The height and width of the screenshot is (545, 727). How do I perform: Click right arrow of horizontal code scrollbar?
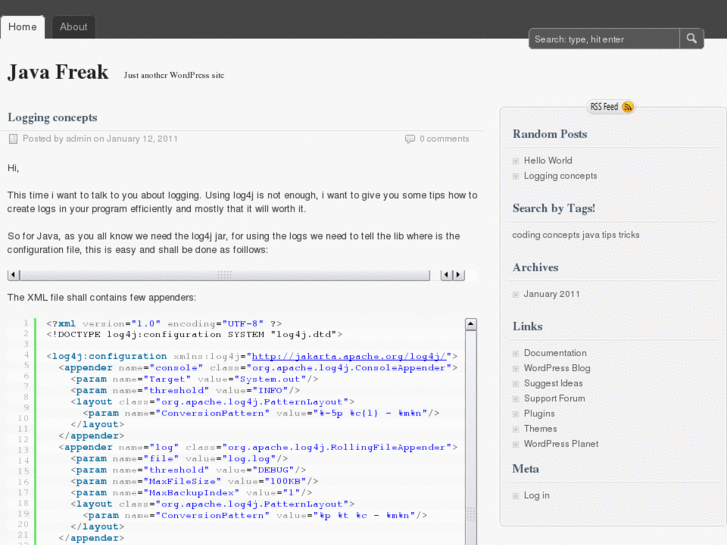458,275
